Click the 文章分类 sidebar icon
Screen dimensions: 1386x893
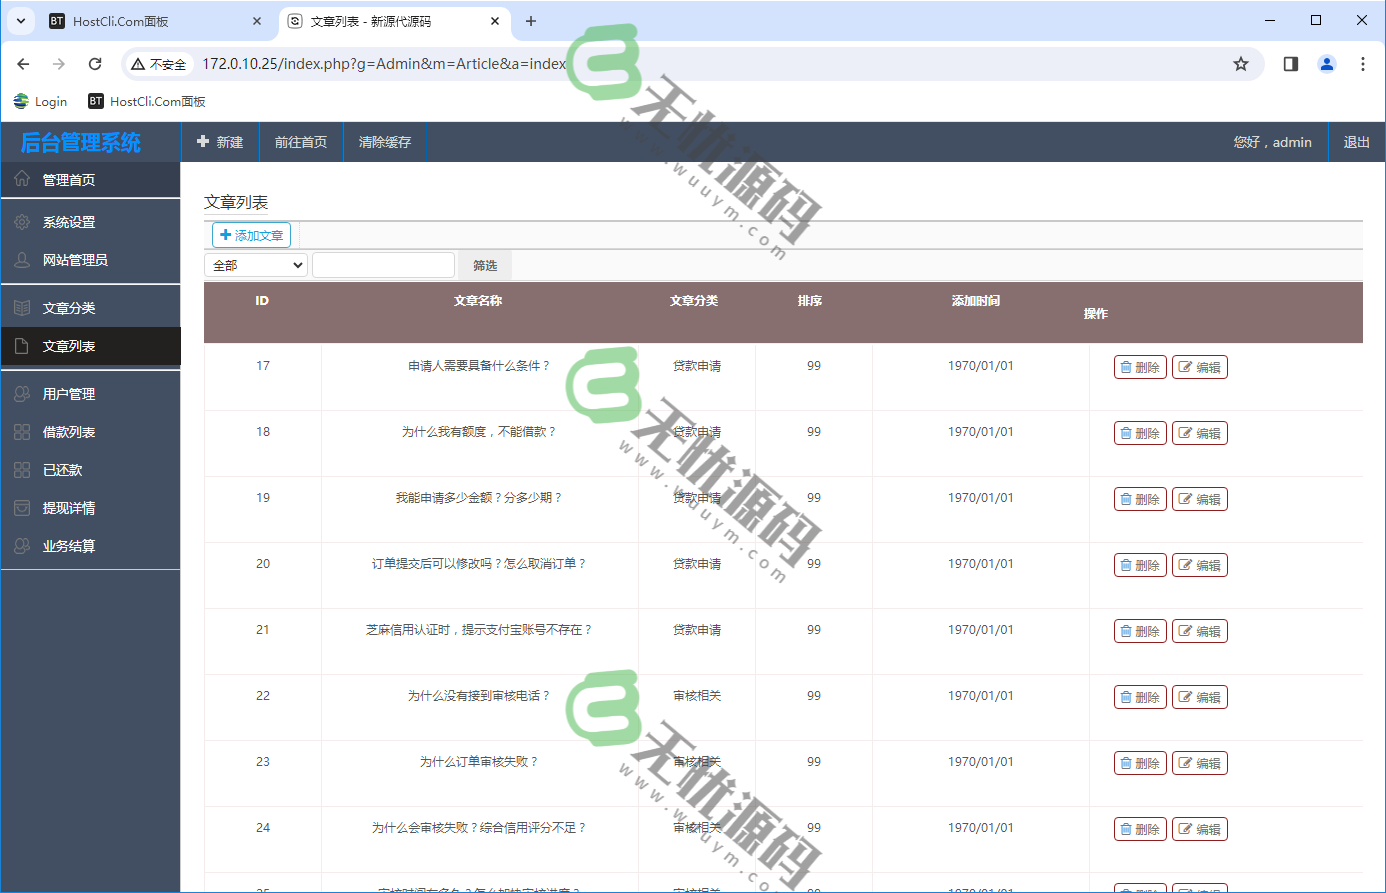pyautogui.click(x=23, y=307)
